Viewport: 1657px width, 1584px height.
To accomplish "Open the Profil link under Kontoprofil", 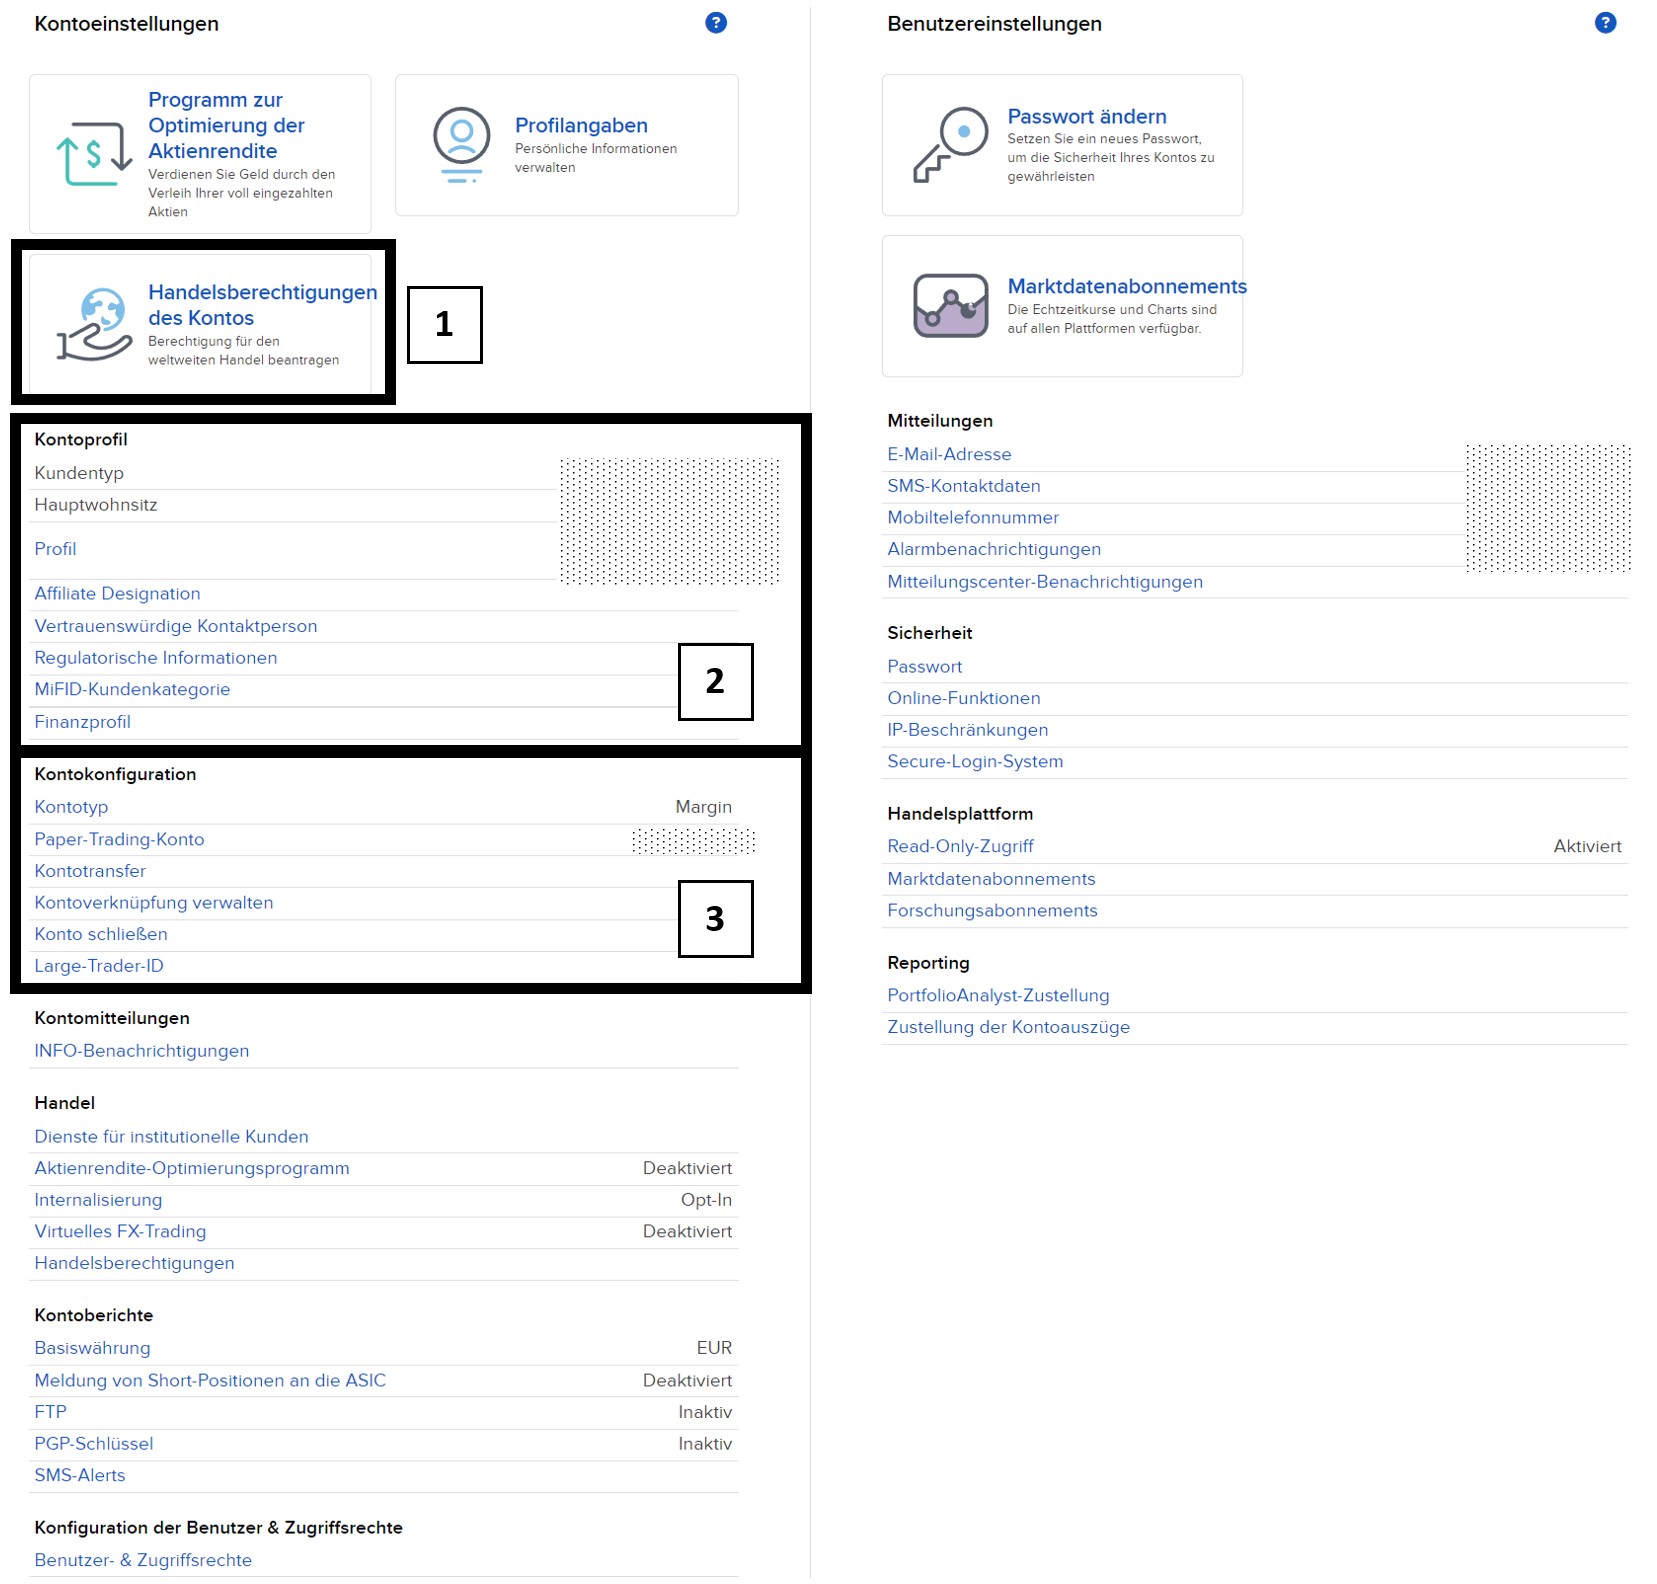I will pyautogui.click(x=55, y=549).
